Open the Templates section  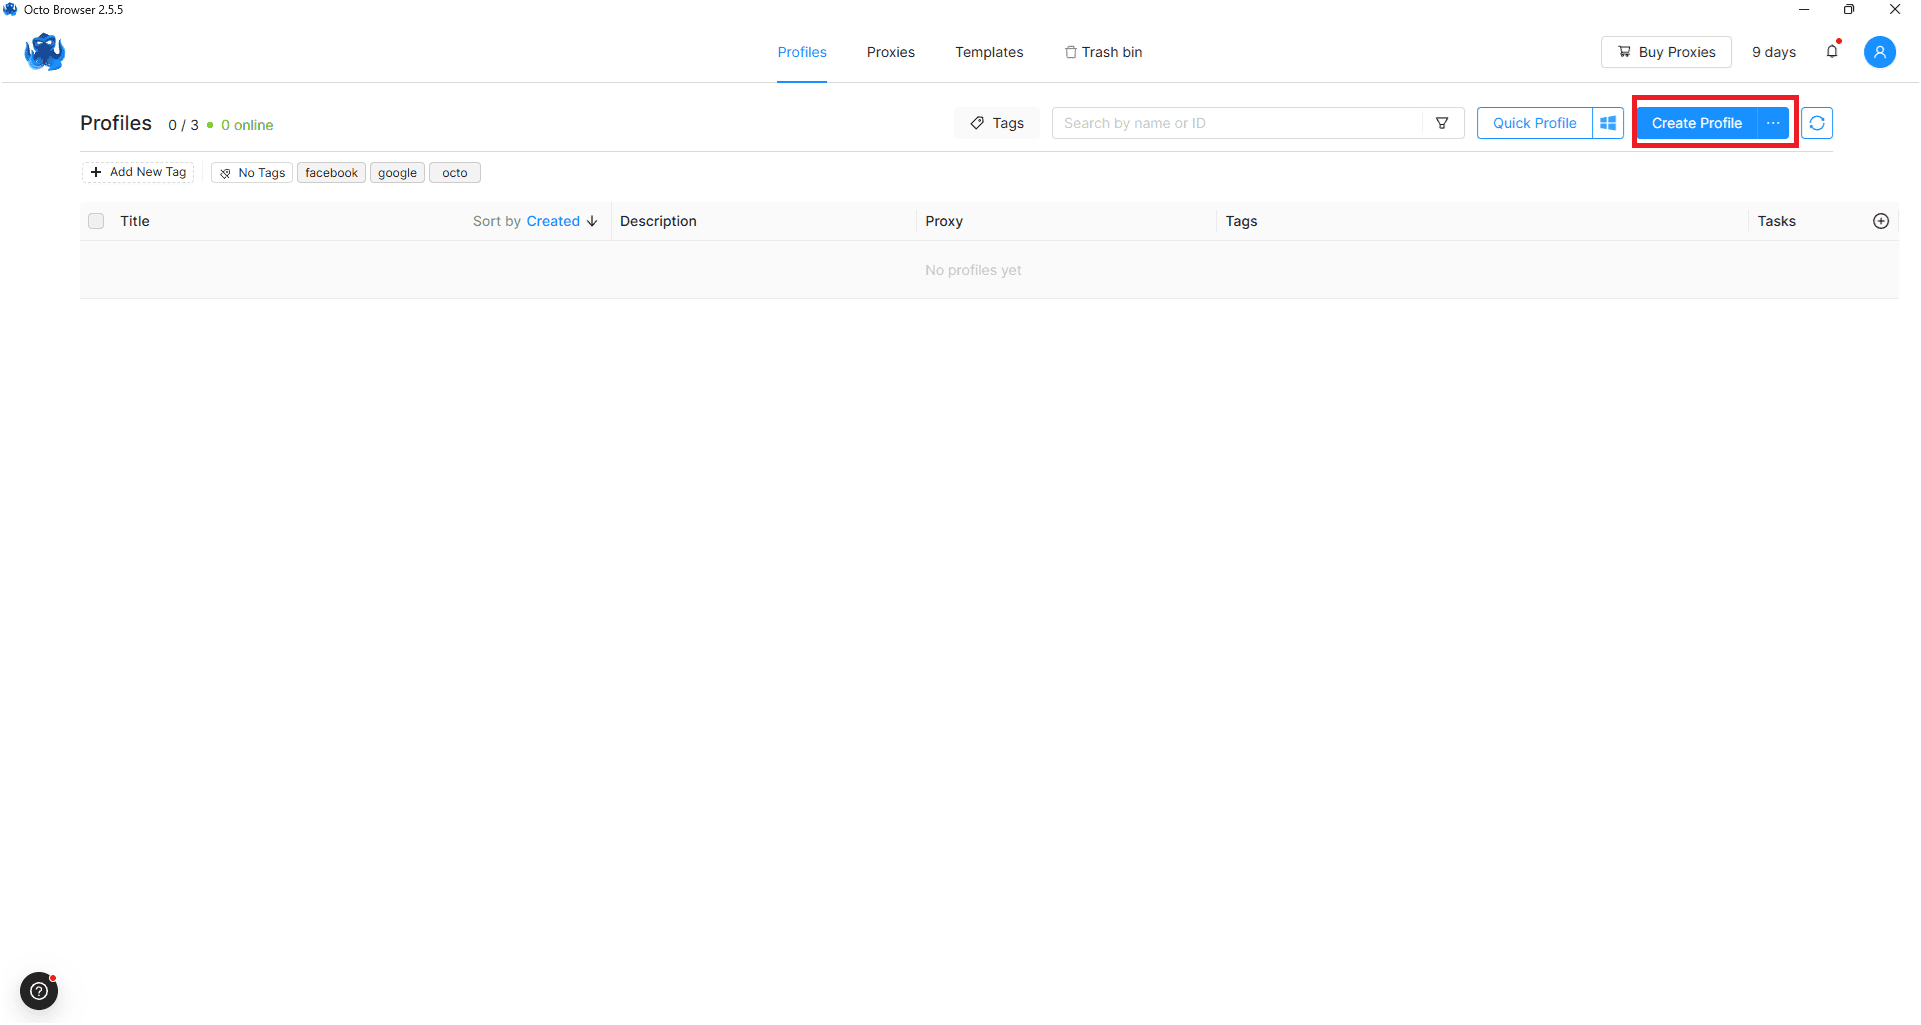point(989,52)
